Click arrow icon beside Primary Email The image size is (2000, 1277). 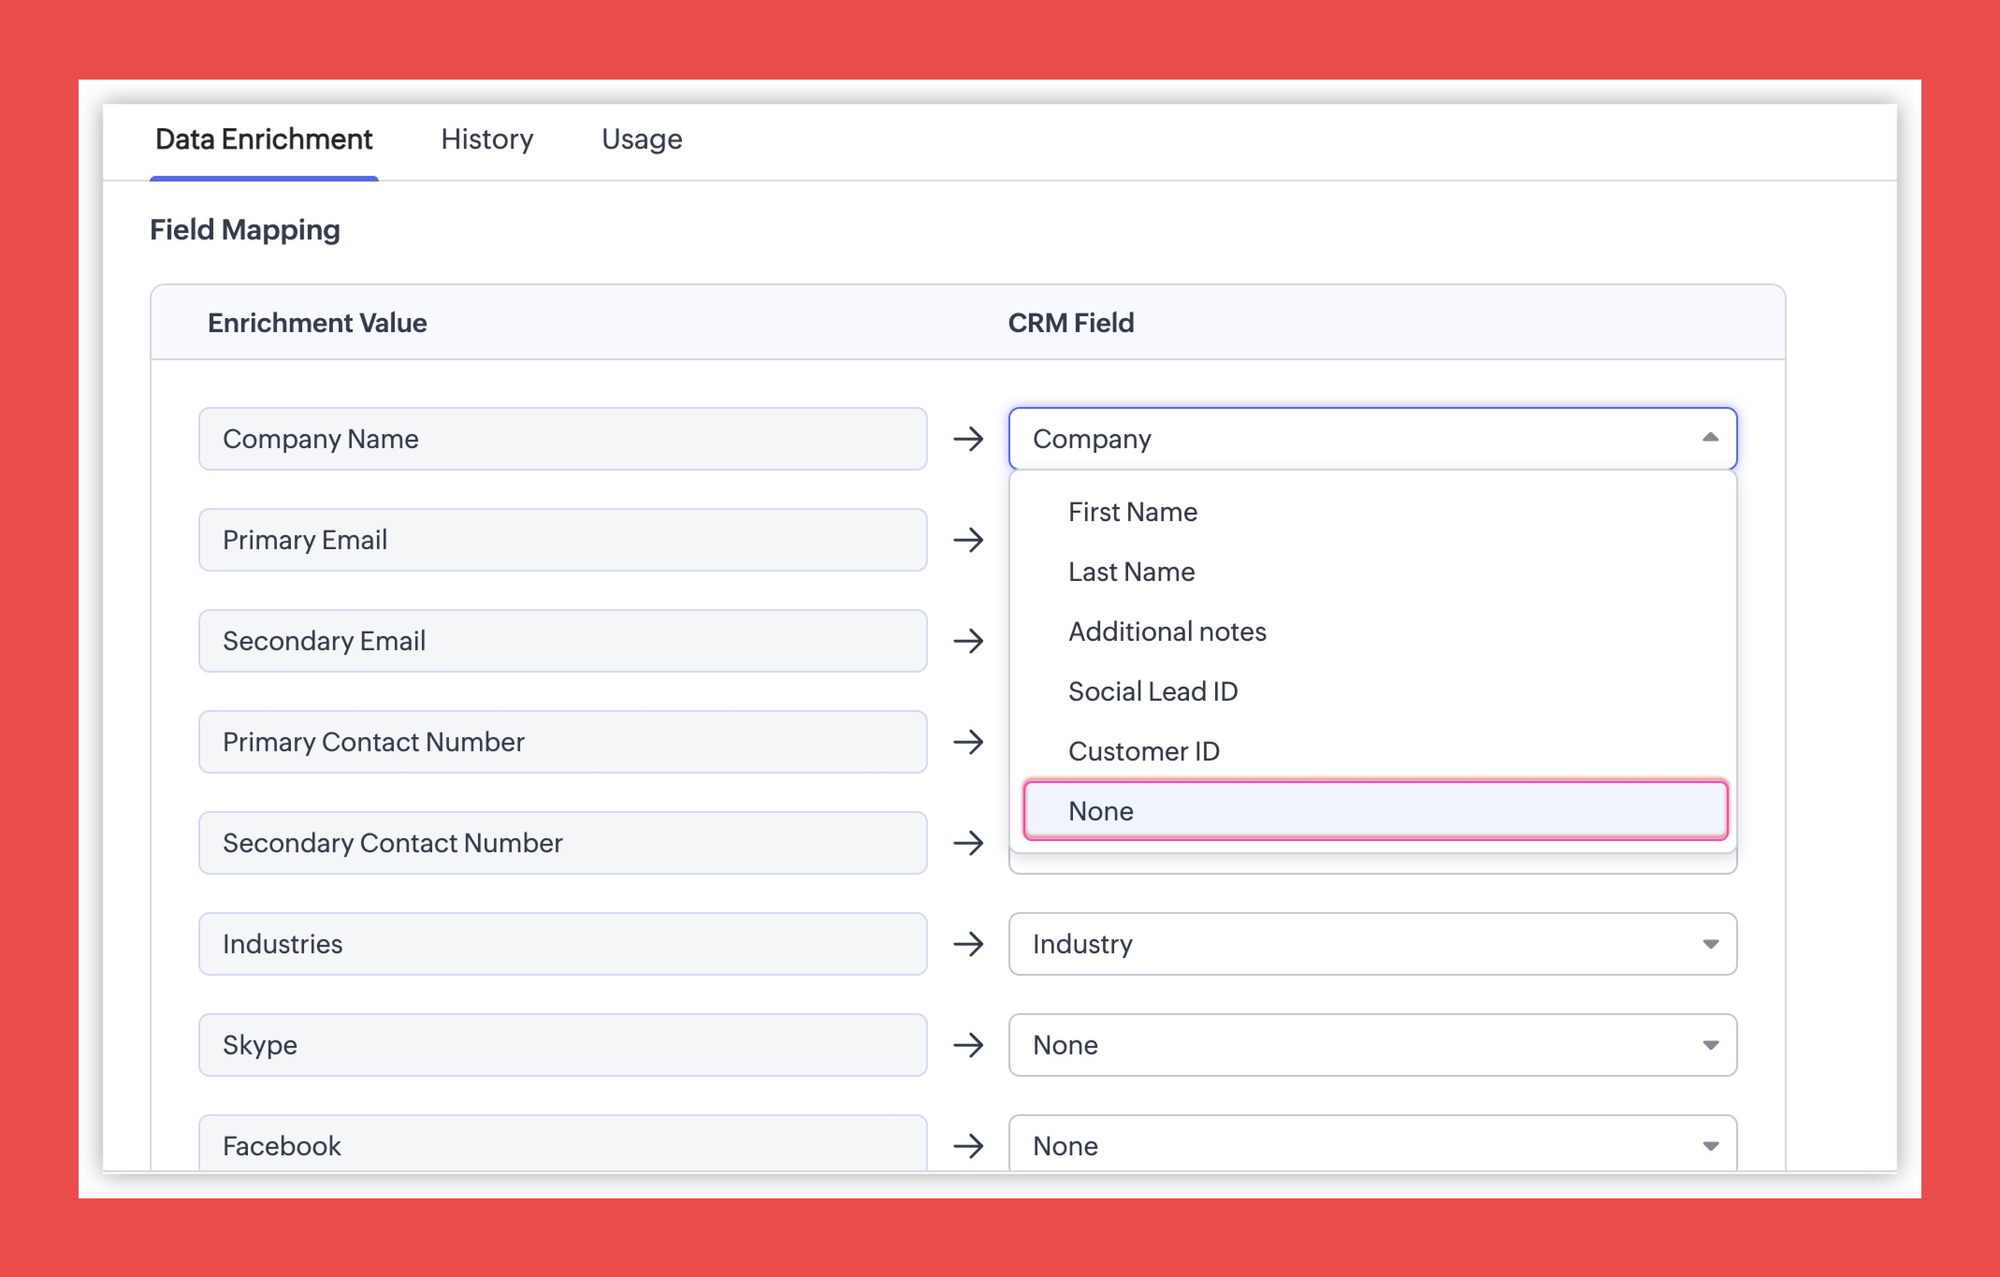968,540
